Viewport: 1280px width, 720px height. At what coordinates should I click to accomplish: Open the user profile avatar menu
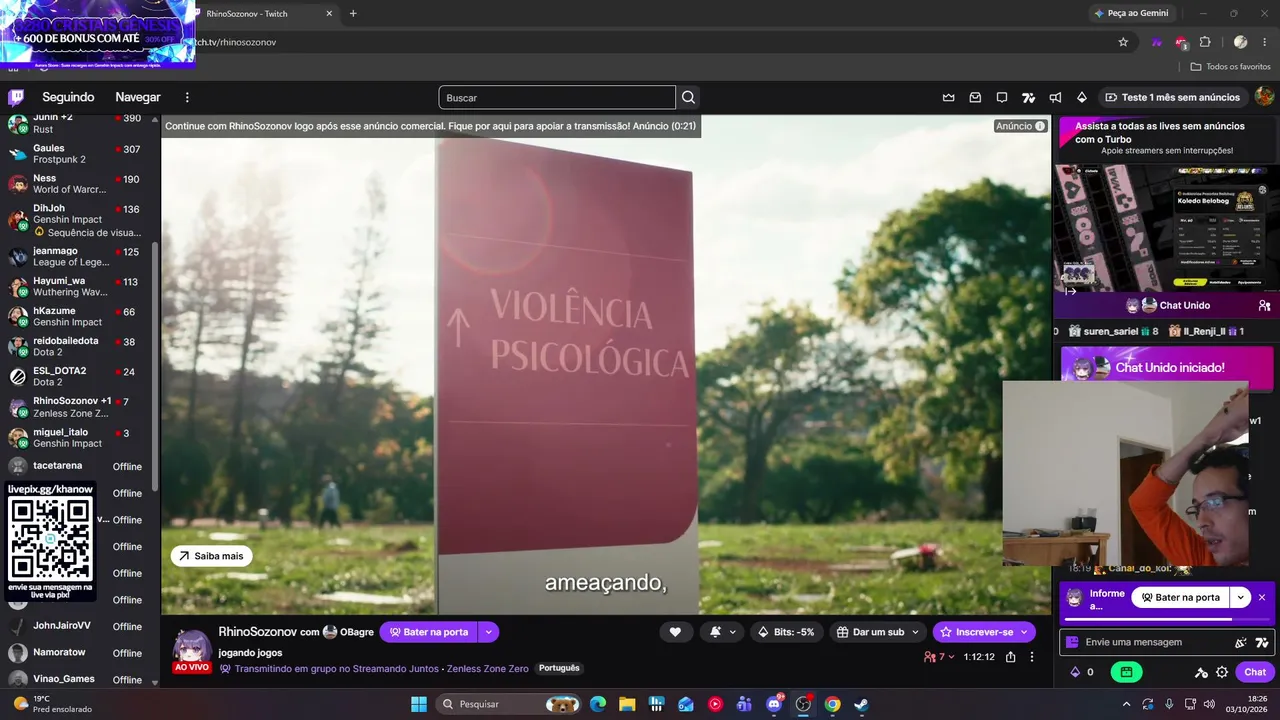1264,96
